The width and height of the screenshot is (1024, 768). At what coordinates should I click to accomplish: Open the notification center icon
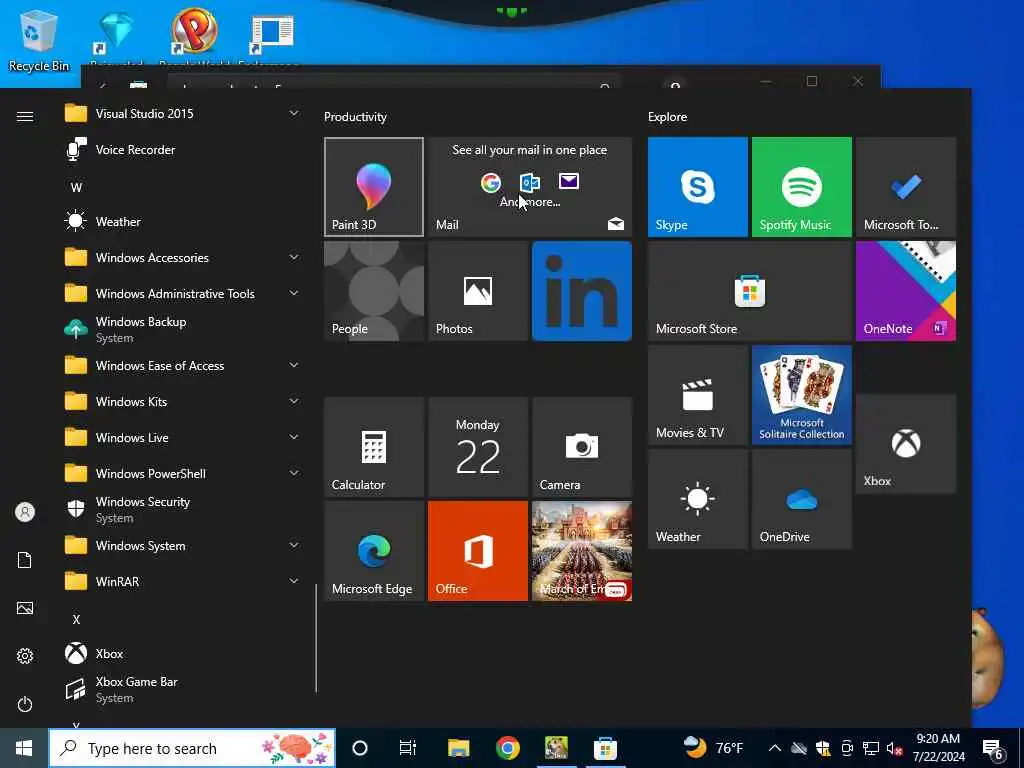(x=993, y=750)
